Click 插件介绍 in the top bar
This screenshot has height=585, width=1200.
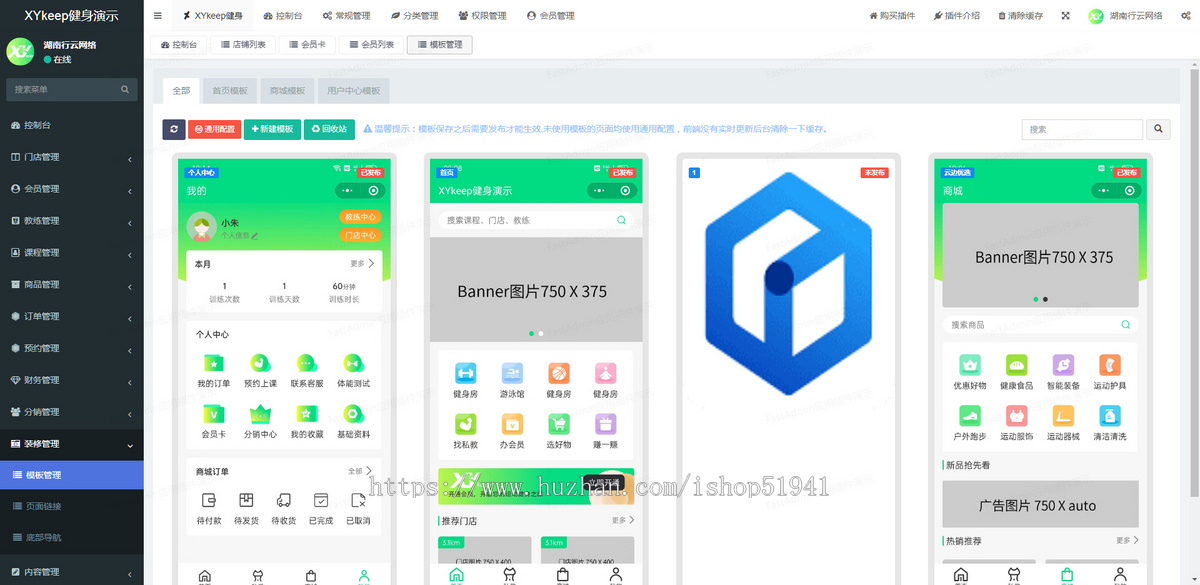coord(956,16)
